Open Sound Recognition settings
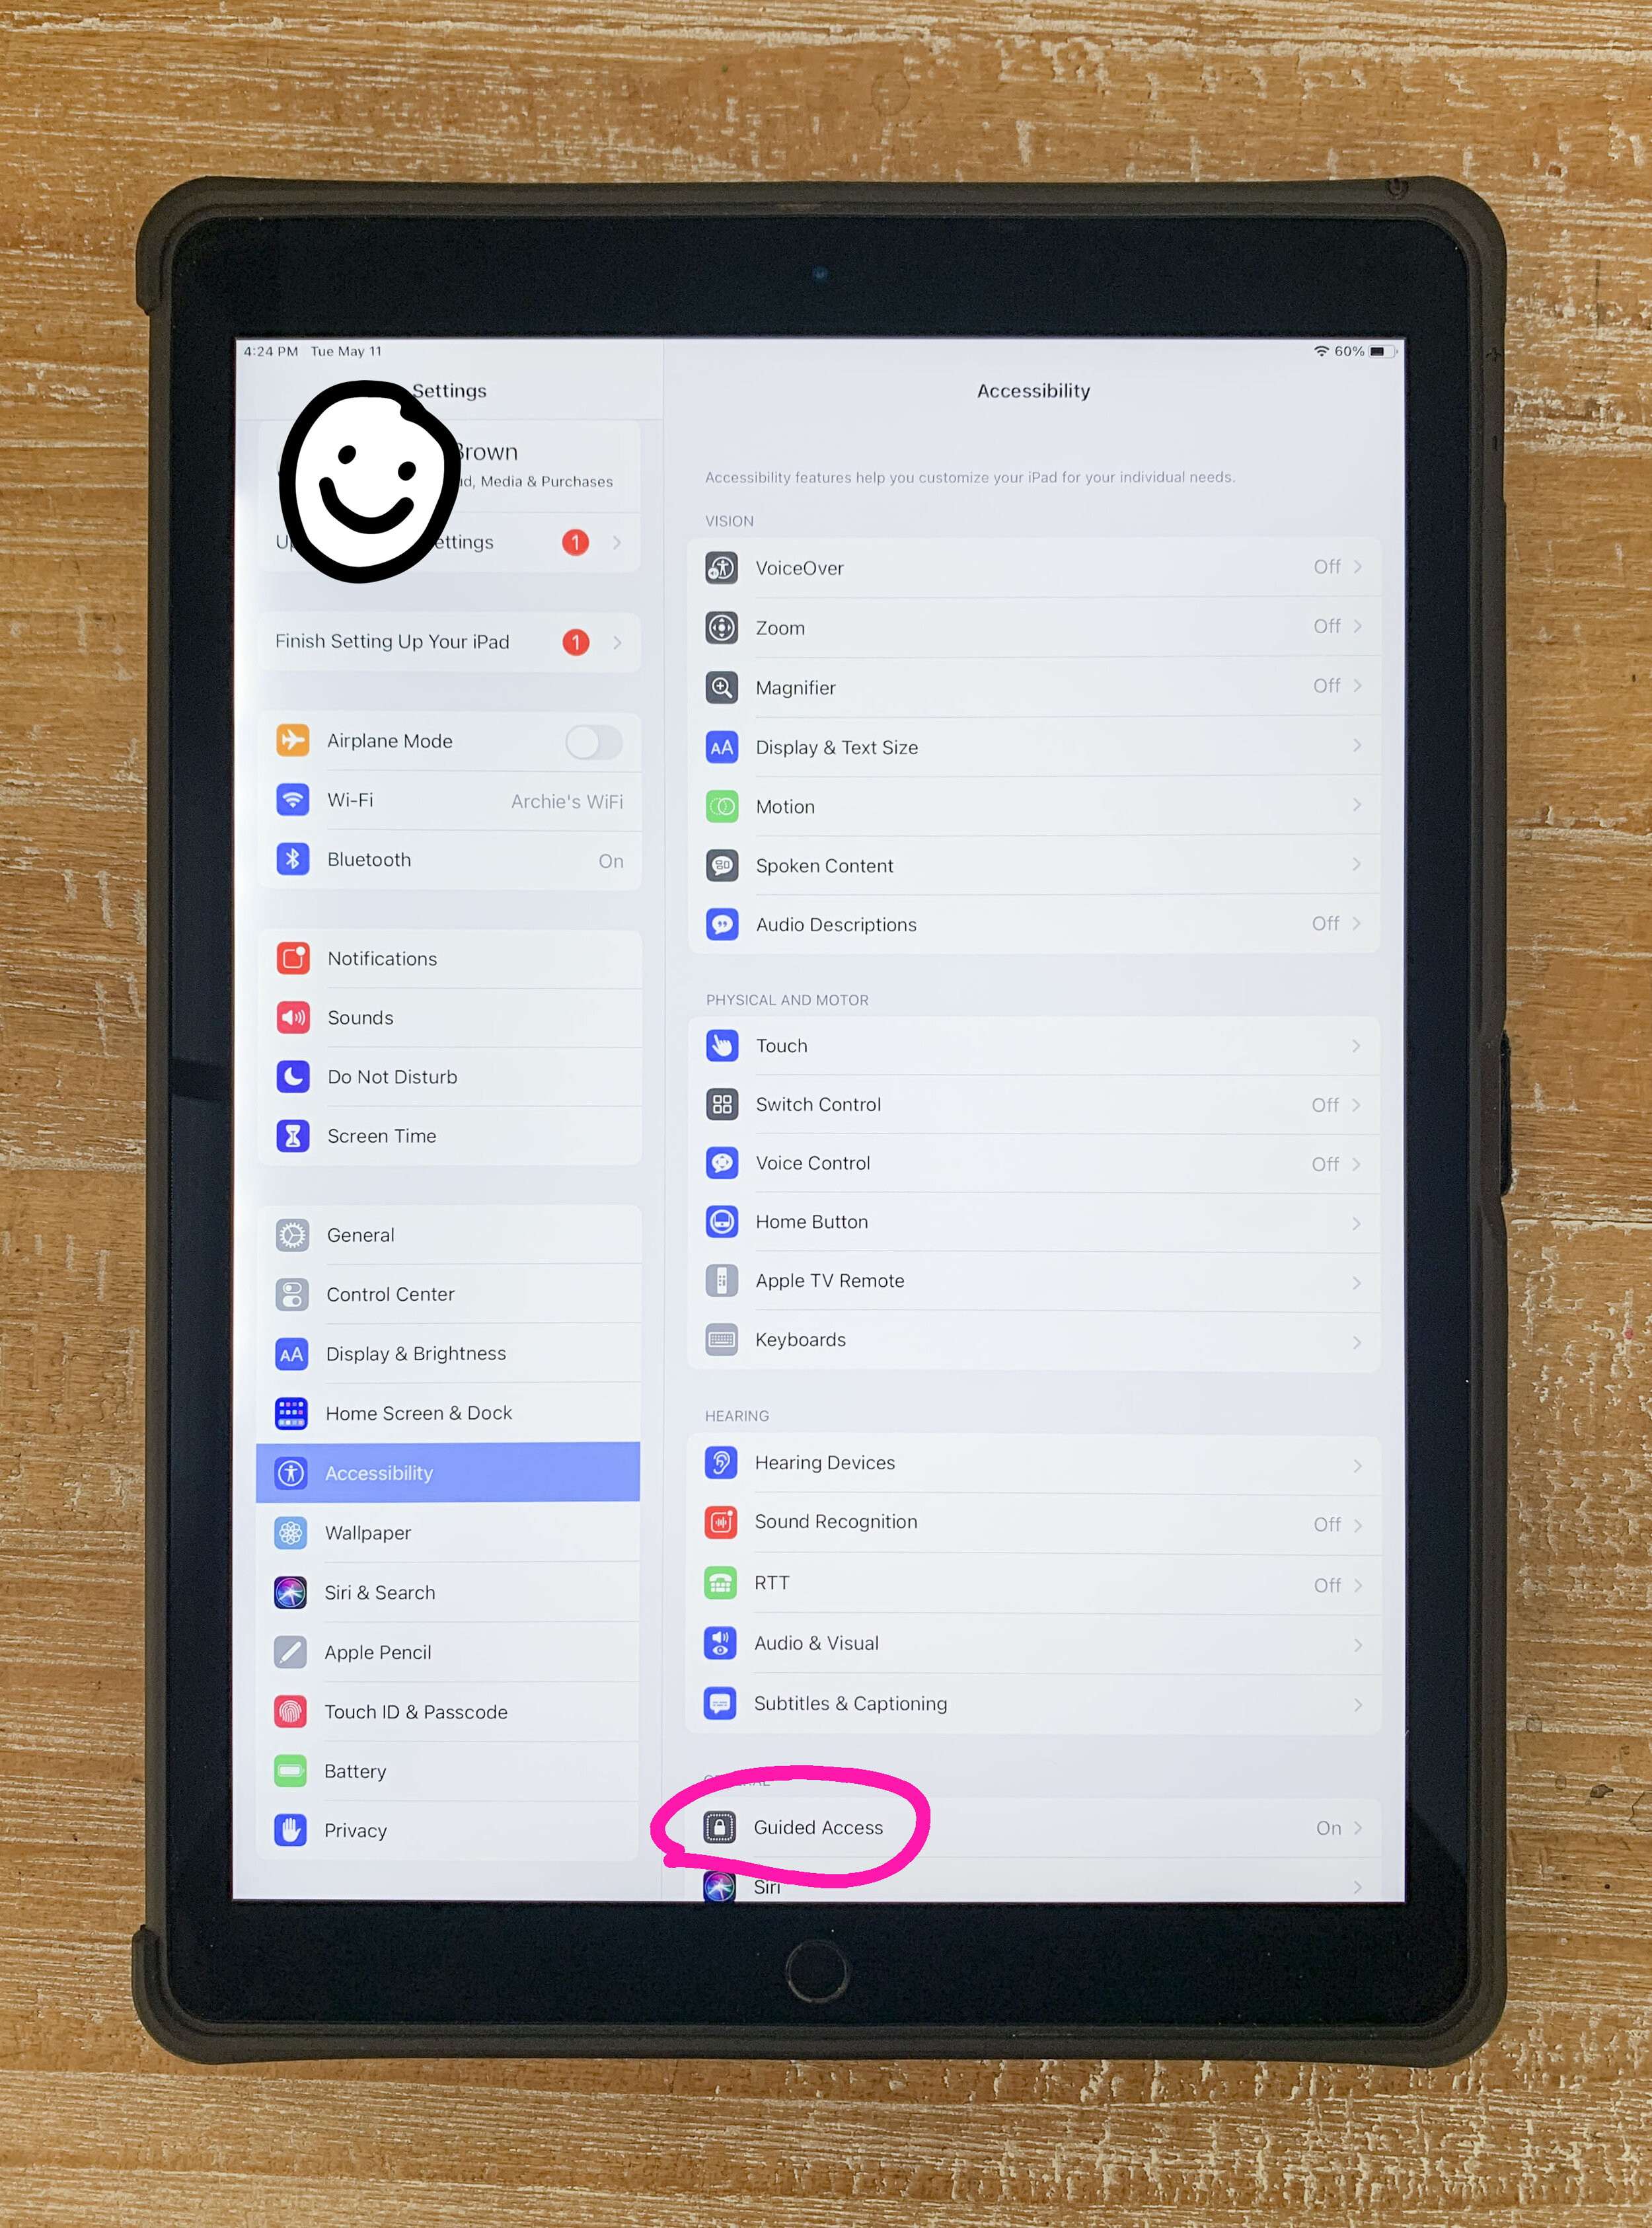Image resolution: width=1652 pixels, height=2228 pixels. pyautogui.click(x=1034, y=1521)
